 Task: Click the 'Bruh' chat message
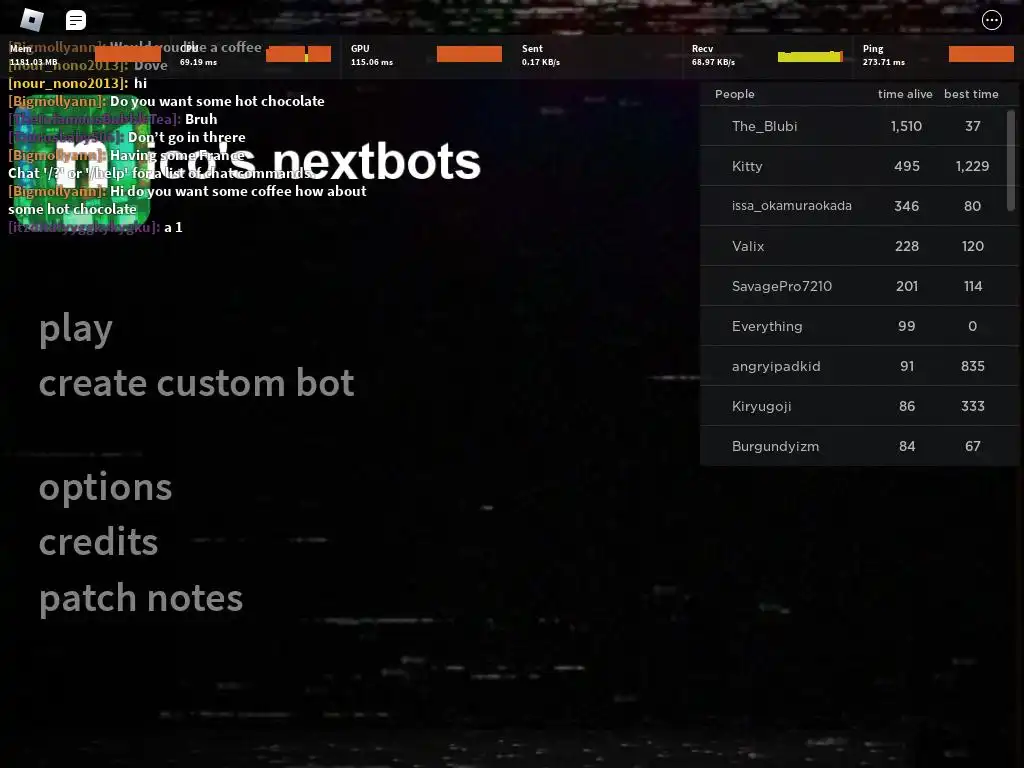point(201,120)
